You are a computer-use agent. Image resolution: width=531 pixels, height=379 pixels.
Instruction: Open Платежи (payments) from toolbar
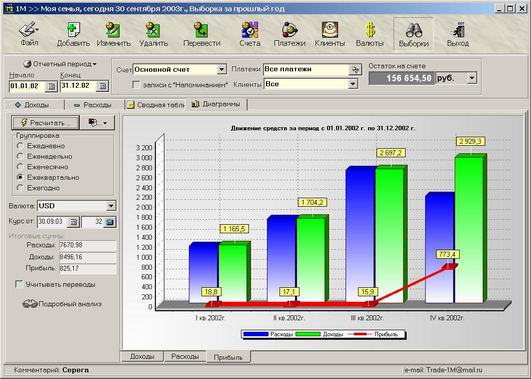tap(290, 34)
